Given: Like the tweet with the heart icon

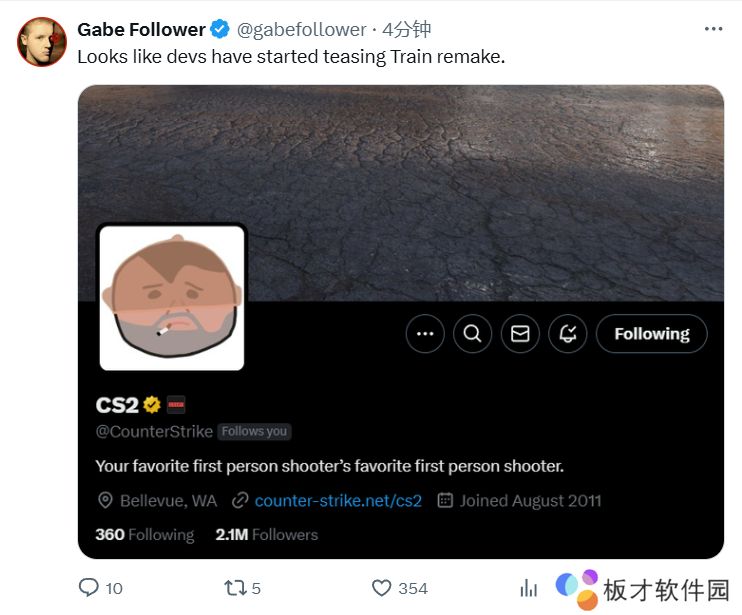Looking at the screenshot, I should [381, 588].
